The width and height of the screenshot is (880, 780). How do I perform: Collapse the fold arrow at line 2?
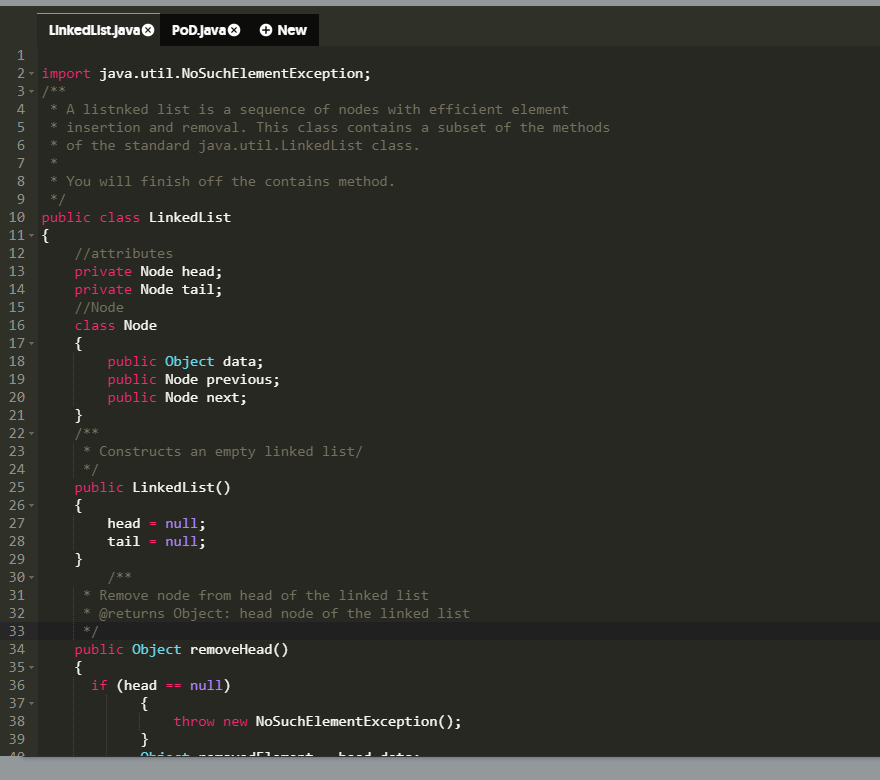pos(31,74)
